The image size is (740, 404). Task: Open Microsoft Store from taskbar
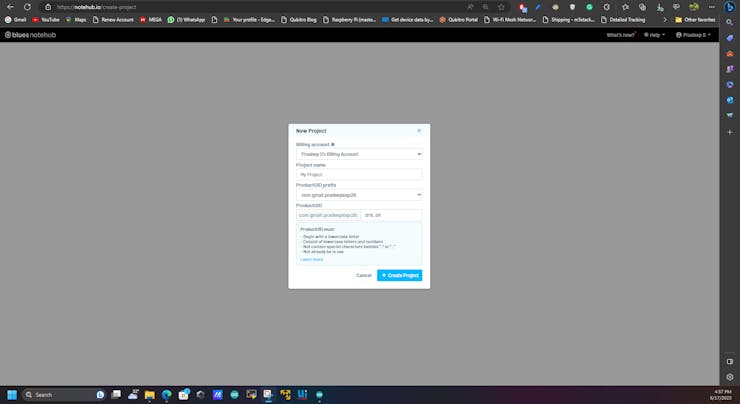(x=184, y=395)
